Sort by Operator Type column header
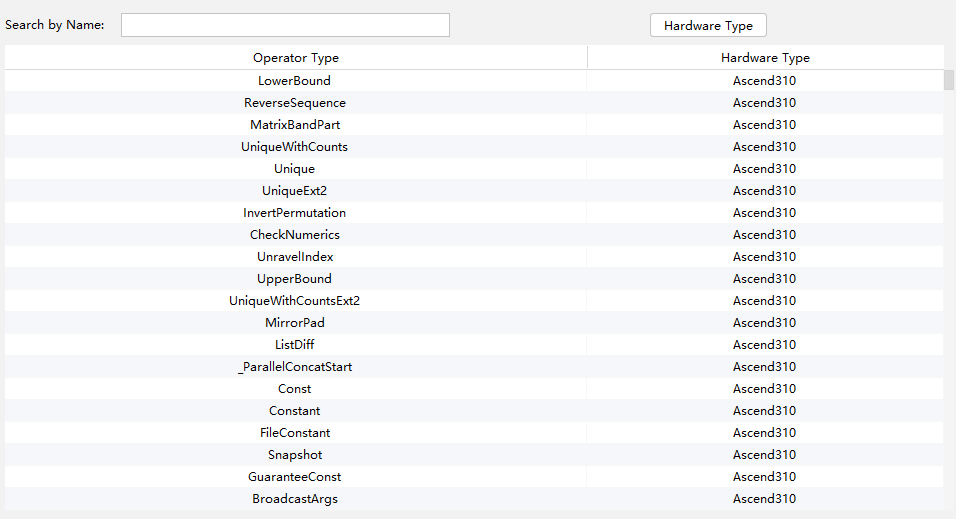 [296, 58]
